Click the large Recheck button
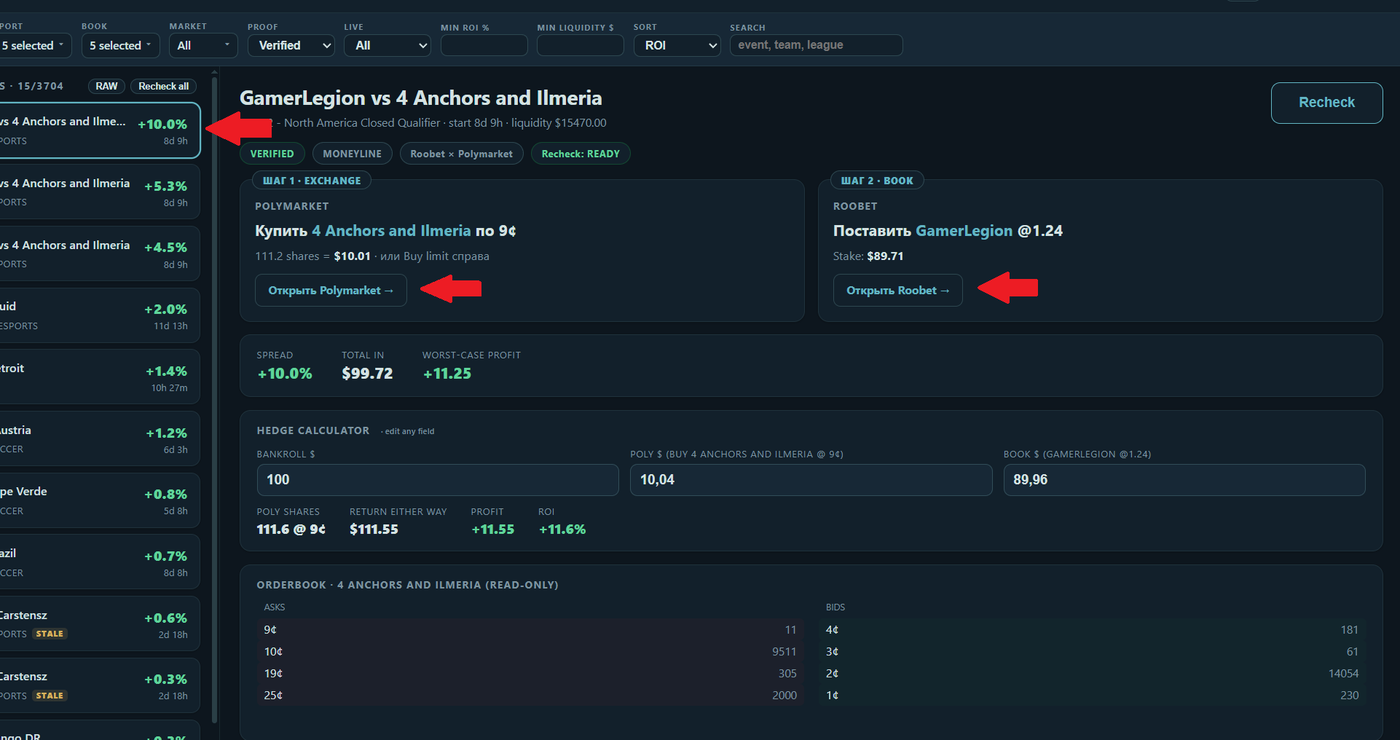1400x740 pixels. [1327, 103]
